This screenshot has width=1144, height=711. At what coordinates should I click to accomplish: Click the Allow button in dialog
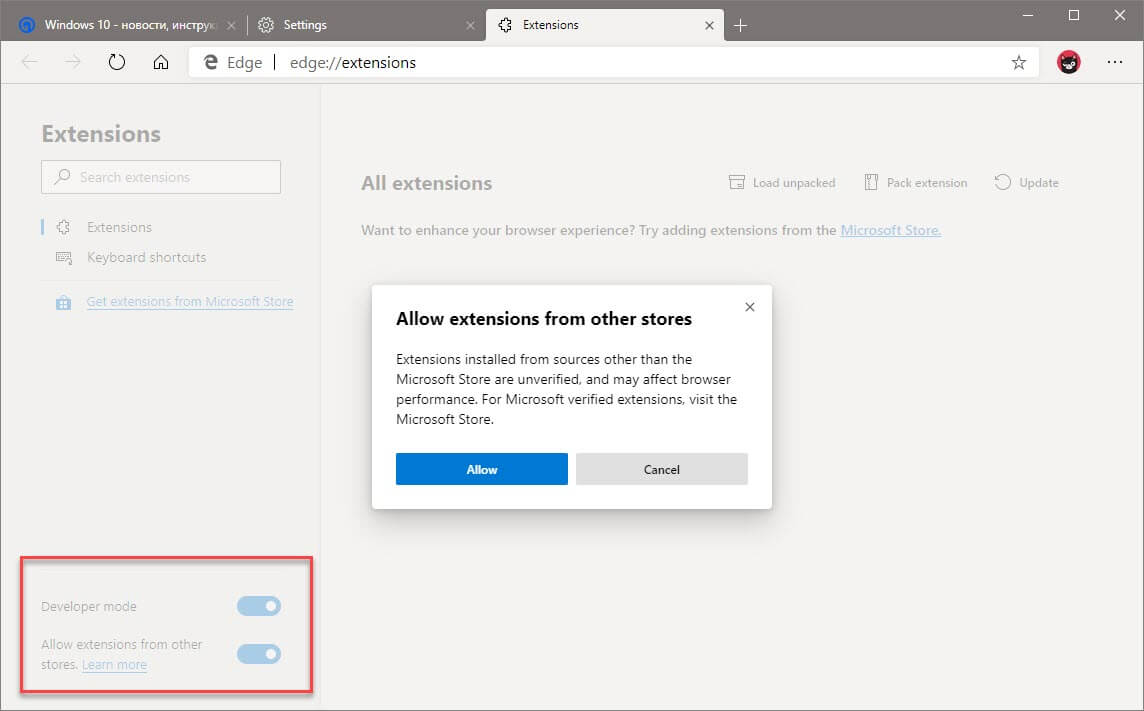[482, 469]
